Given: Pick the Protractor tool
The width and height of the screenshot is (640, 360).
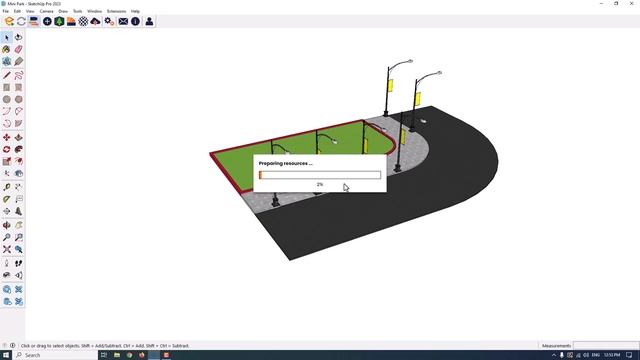Looking at the screenshot, I should 7,199.
